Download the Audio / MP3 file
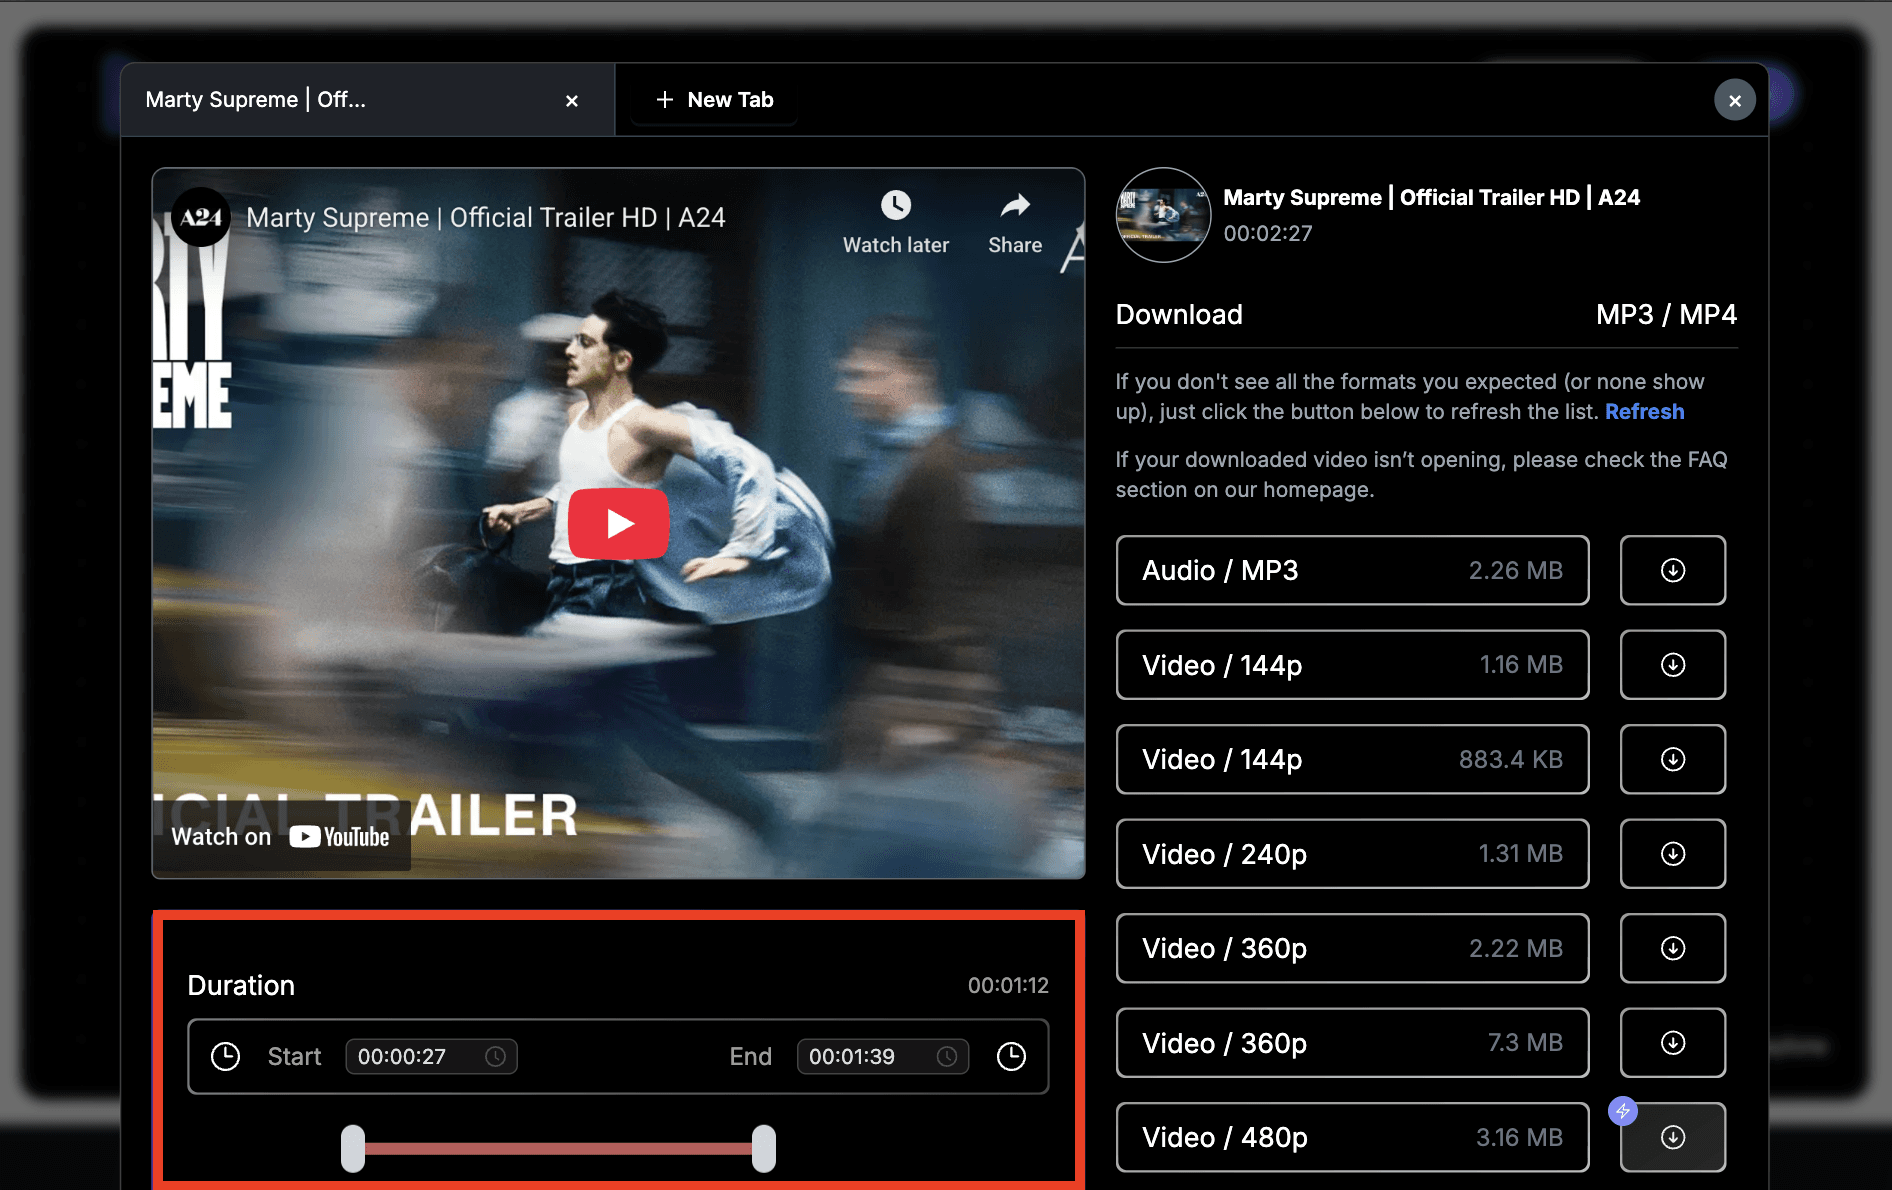Viewport: 1892px width, 1190px height. [1672, 570]
